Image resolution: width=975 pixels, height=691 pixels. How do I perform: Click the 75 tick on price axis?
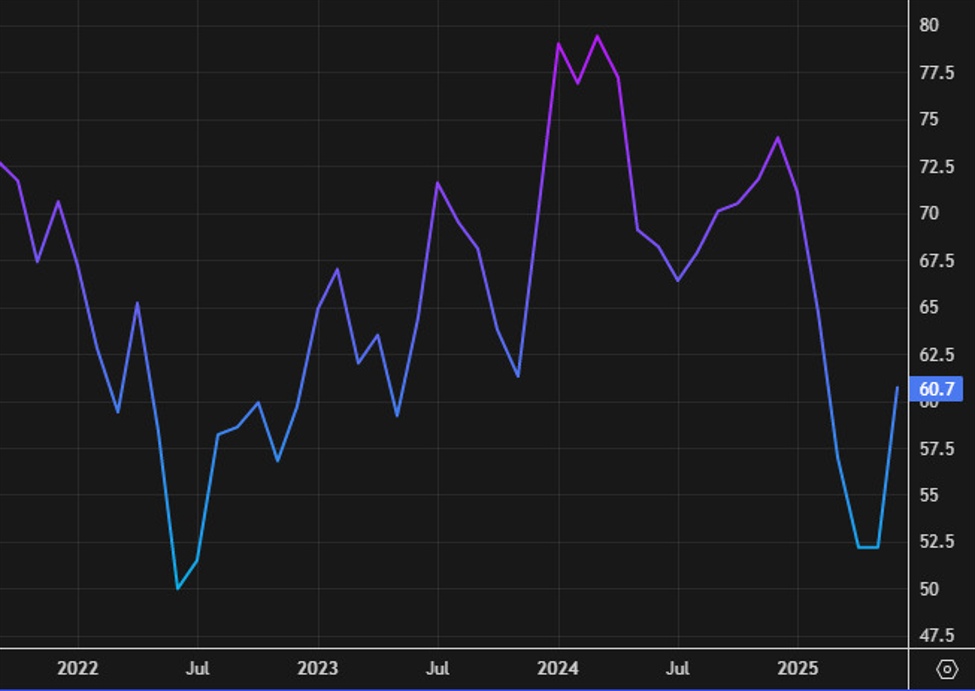pos(929,119)
